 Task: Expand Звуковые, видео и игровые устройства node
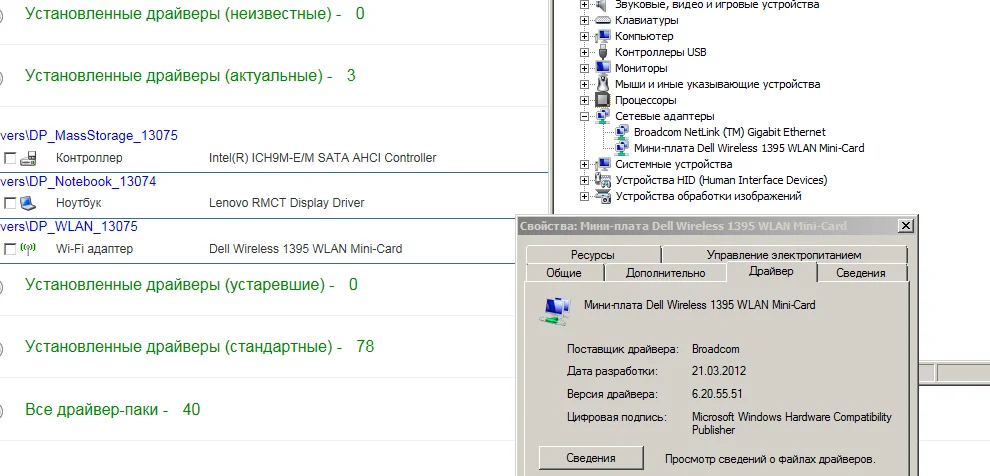click(584, 4)
